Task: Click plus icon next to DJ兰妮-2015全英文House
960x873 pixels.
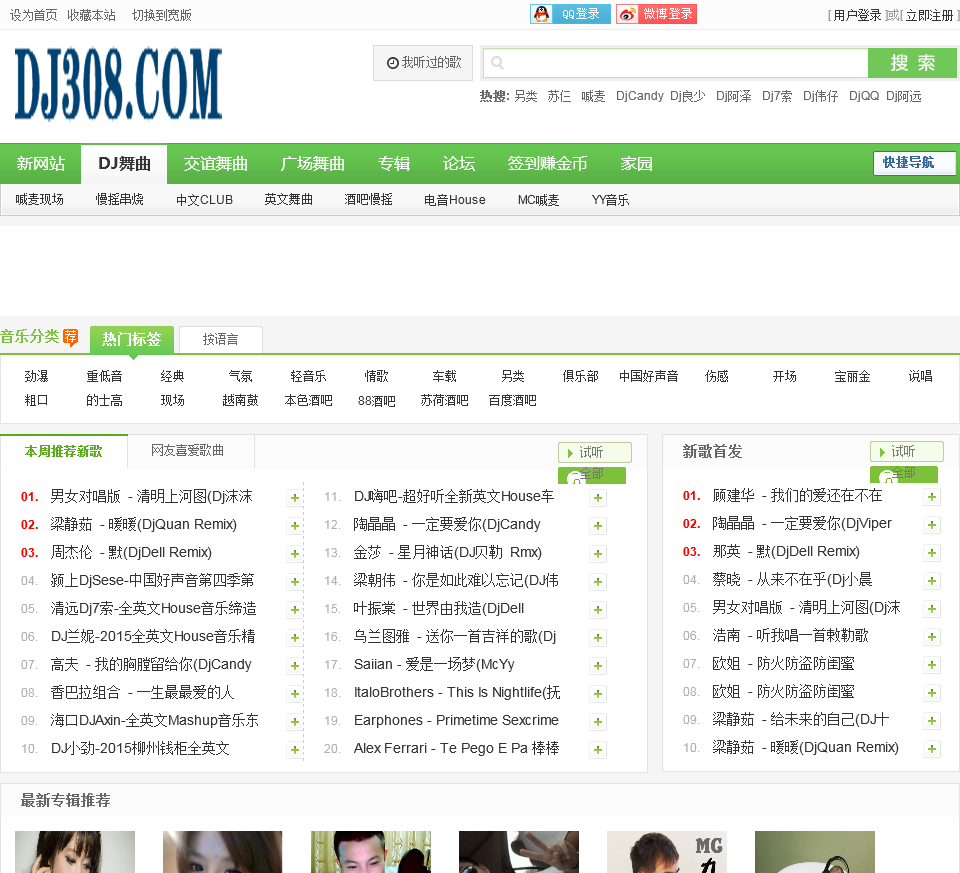Action: click(x=294, y=638)
